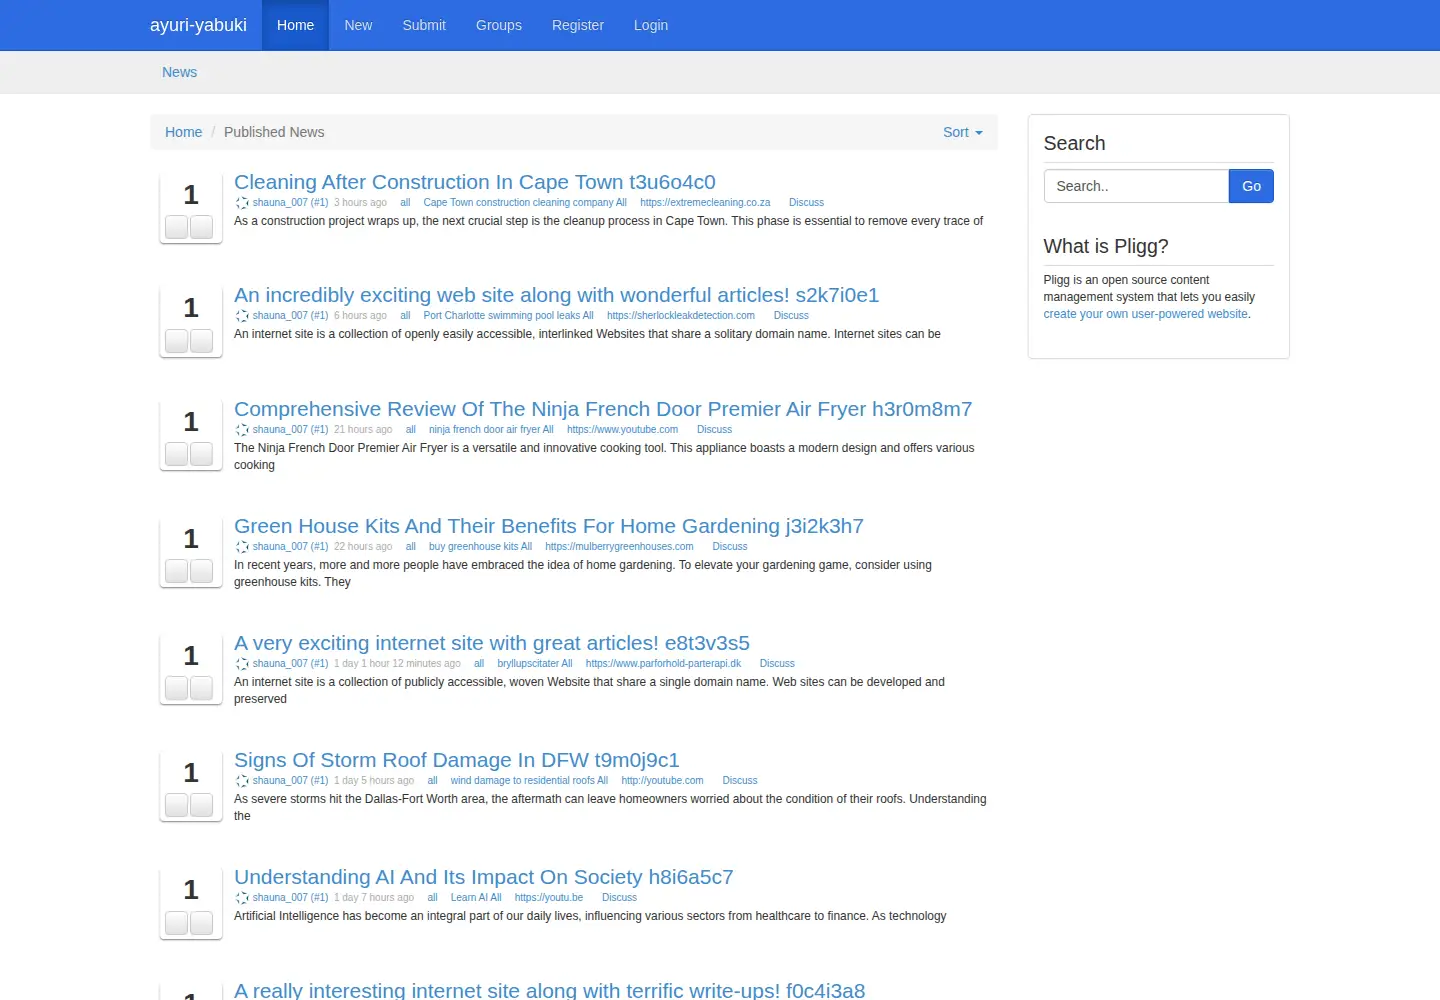Downvote the Green House Kits story right button
The width and height of the screenshot is (1440, 1000).
(201, 571)
